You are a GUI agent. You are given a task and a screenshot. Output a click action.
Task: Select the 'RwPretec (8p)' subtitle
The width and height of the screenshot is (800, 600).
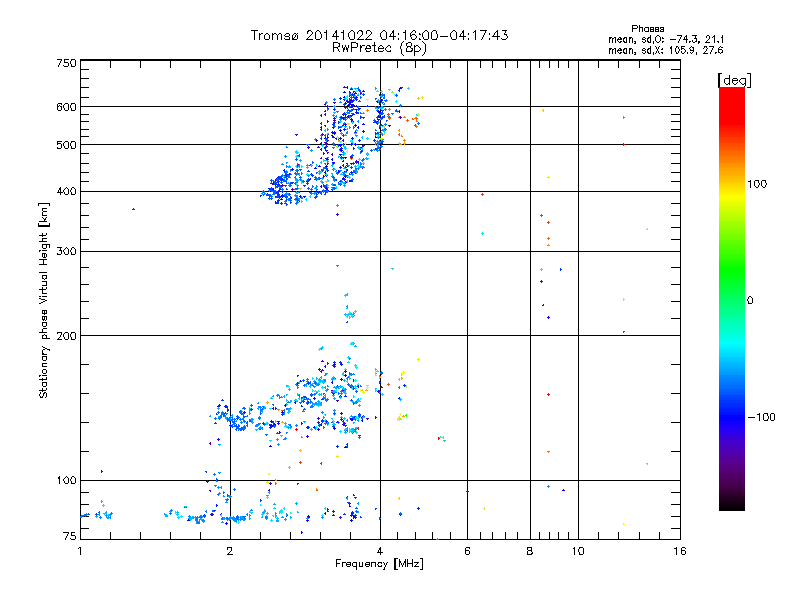pos(379,48)
